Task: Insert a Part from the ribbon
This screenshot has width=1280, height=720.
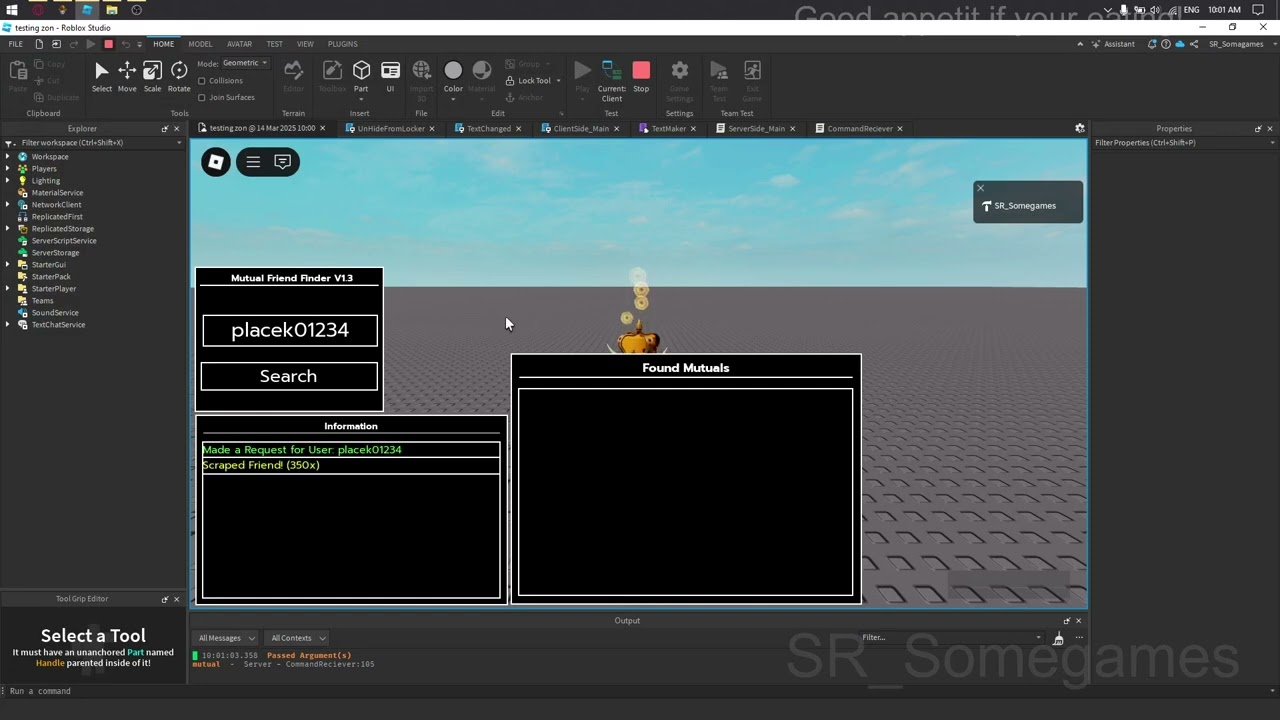Action: [x=361, y=77]
